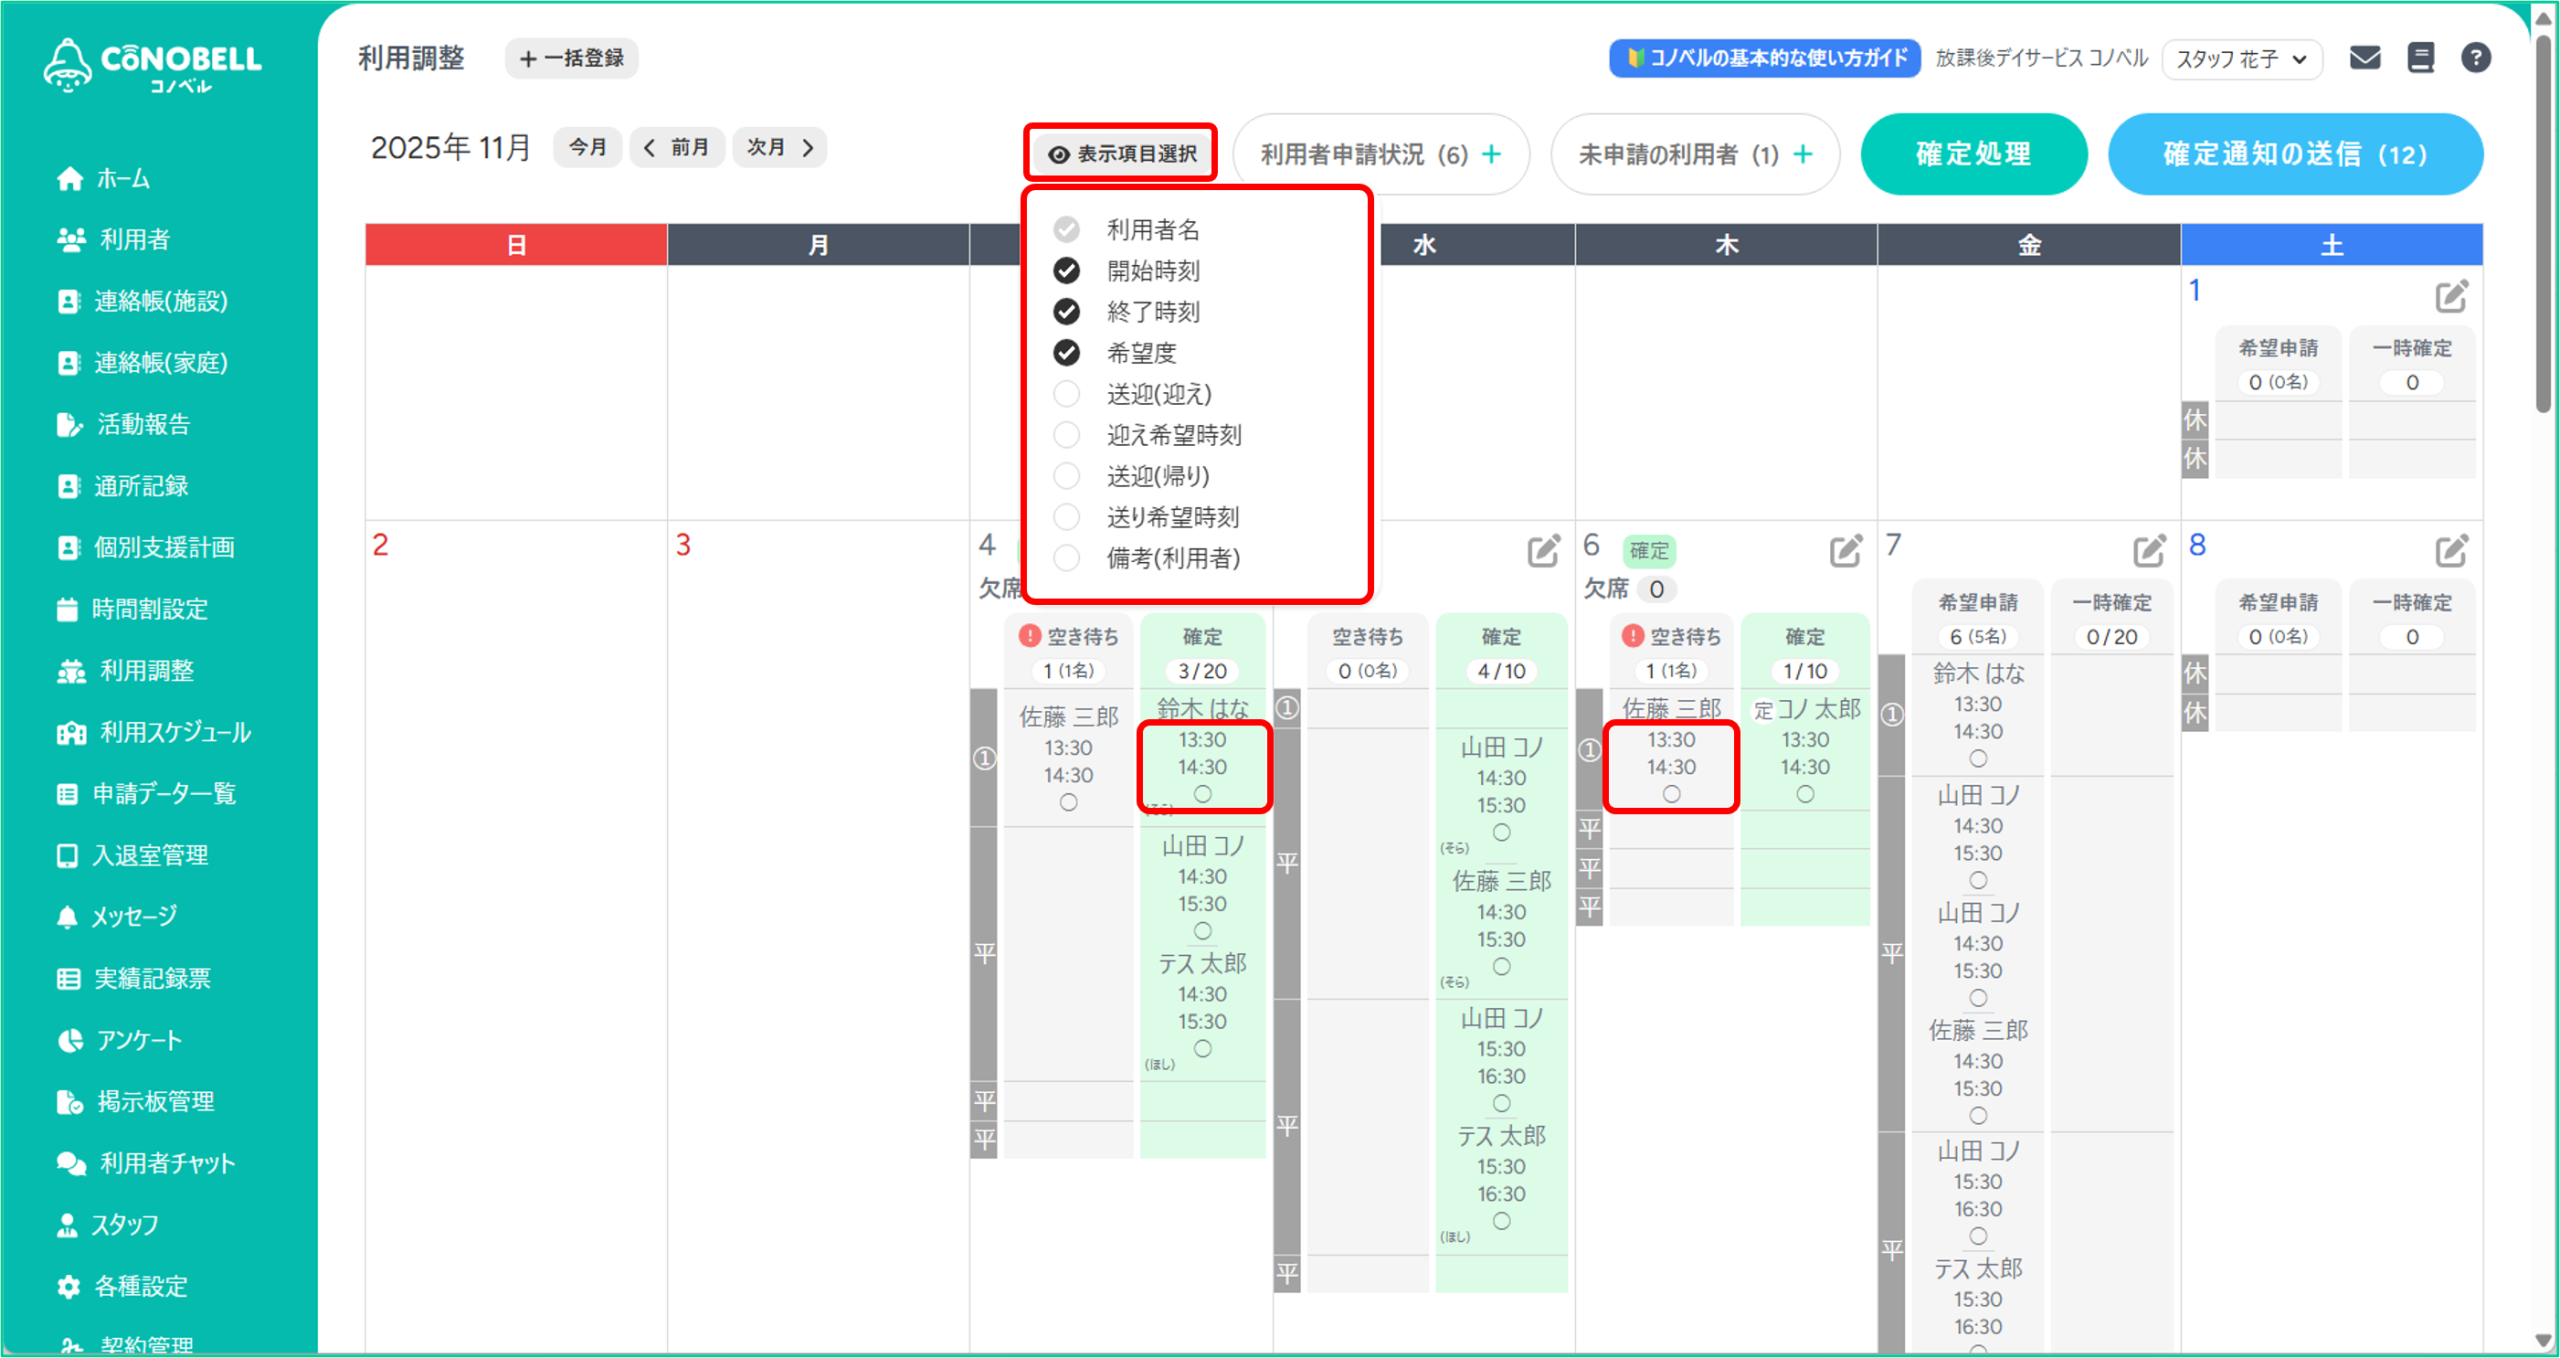Image resolution: width=2560 pixels, height=1358 pixels.
Task: Enable the 送迎(迎え) display option
Action: click(x=1067, y=394)
